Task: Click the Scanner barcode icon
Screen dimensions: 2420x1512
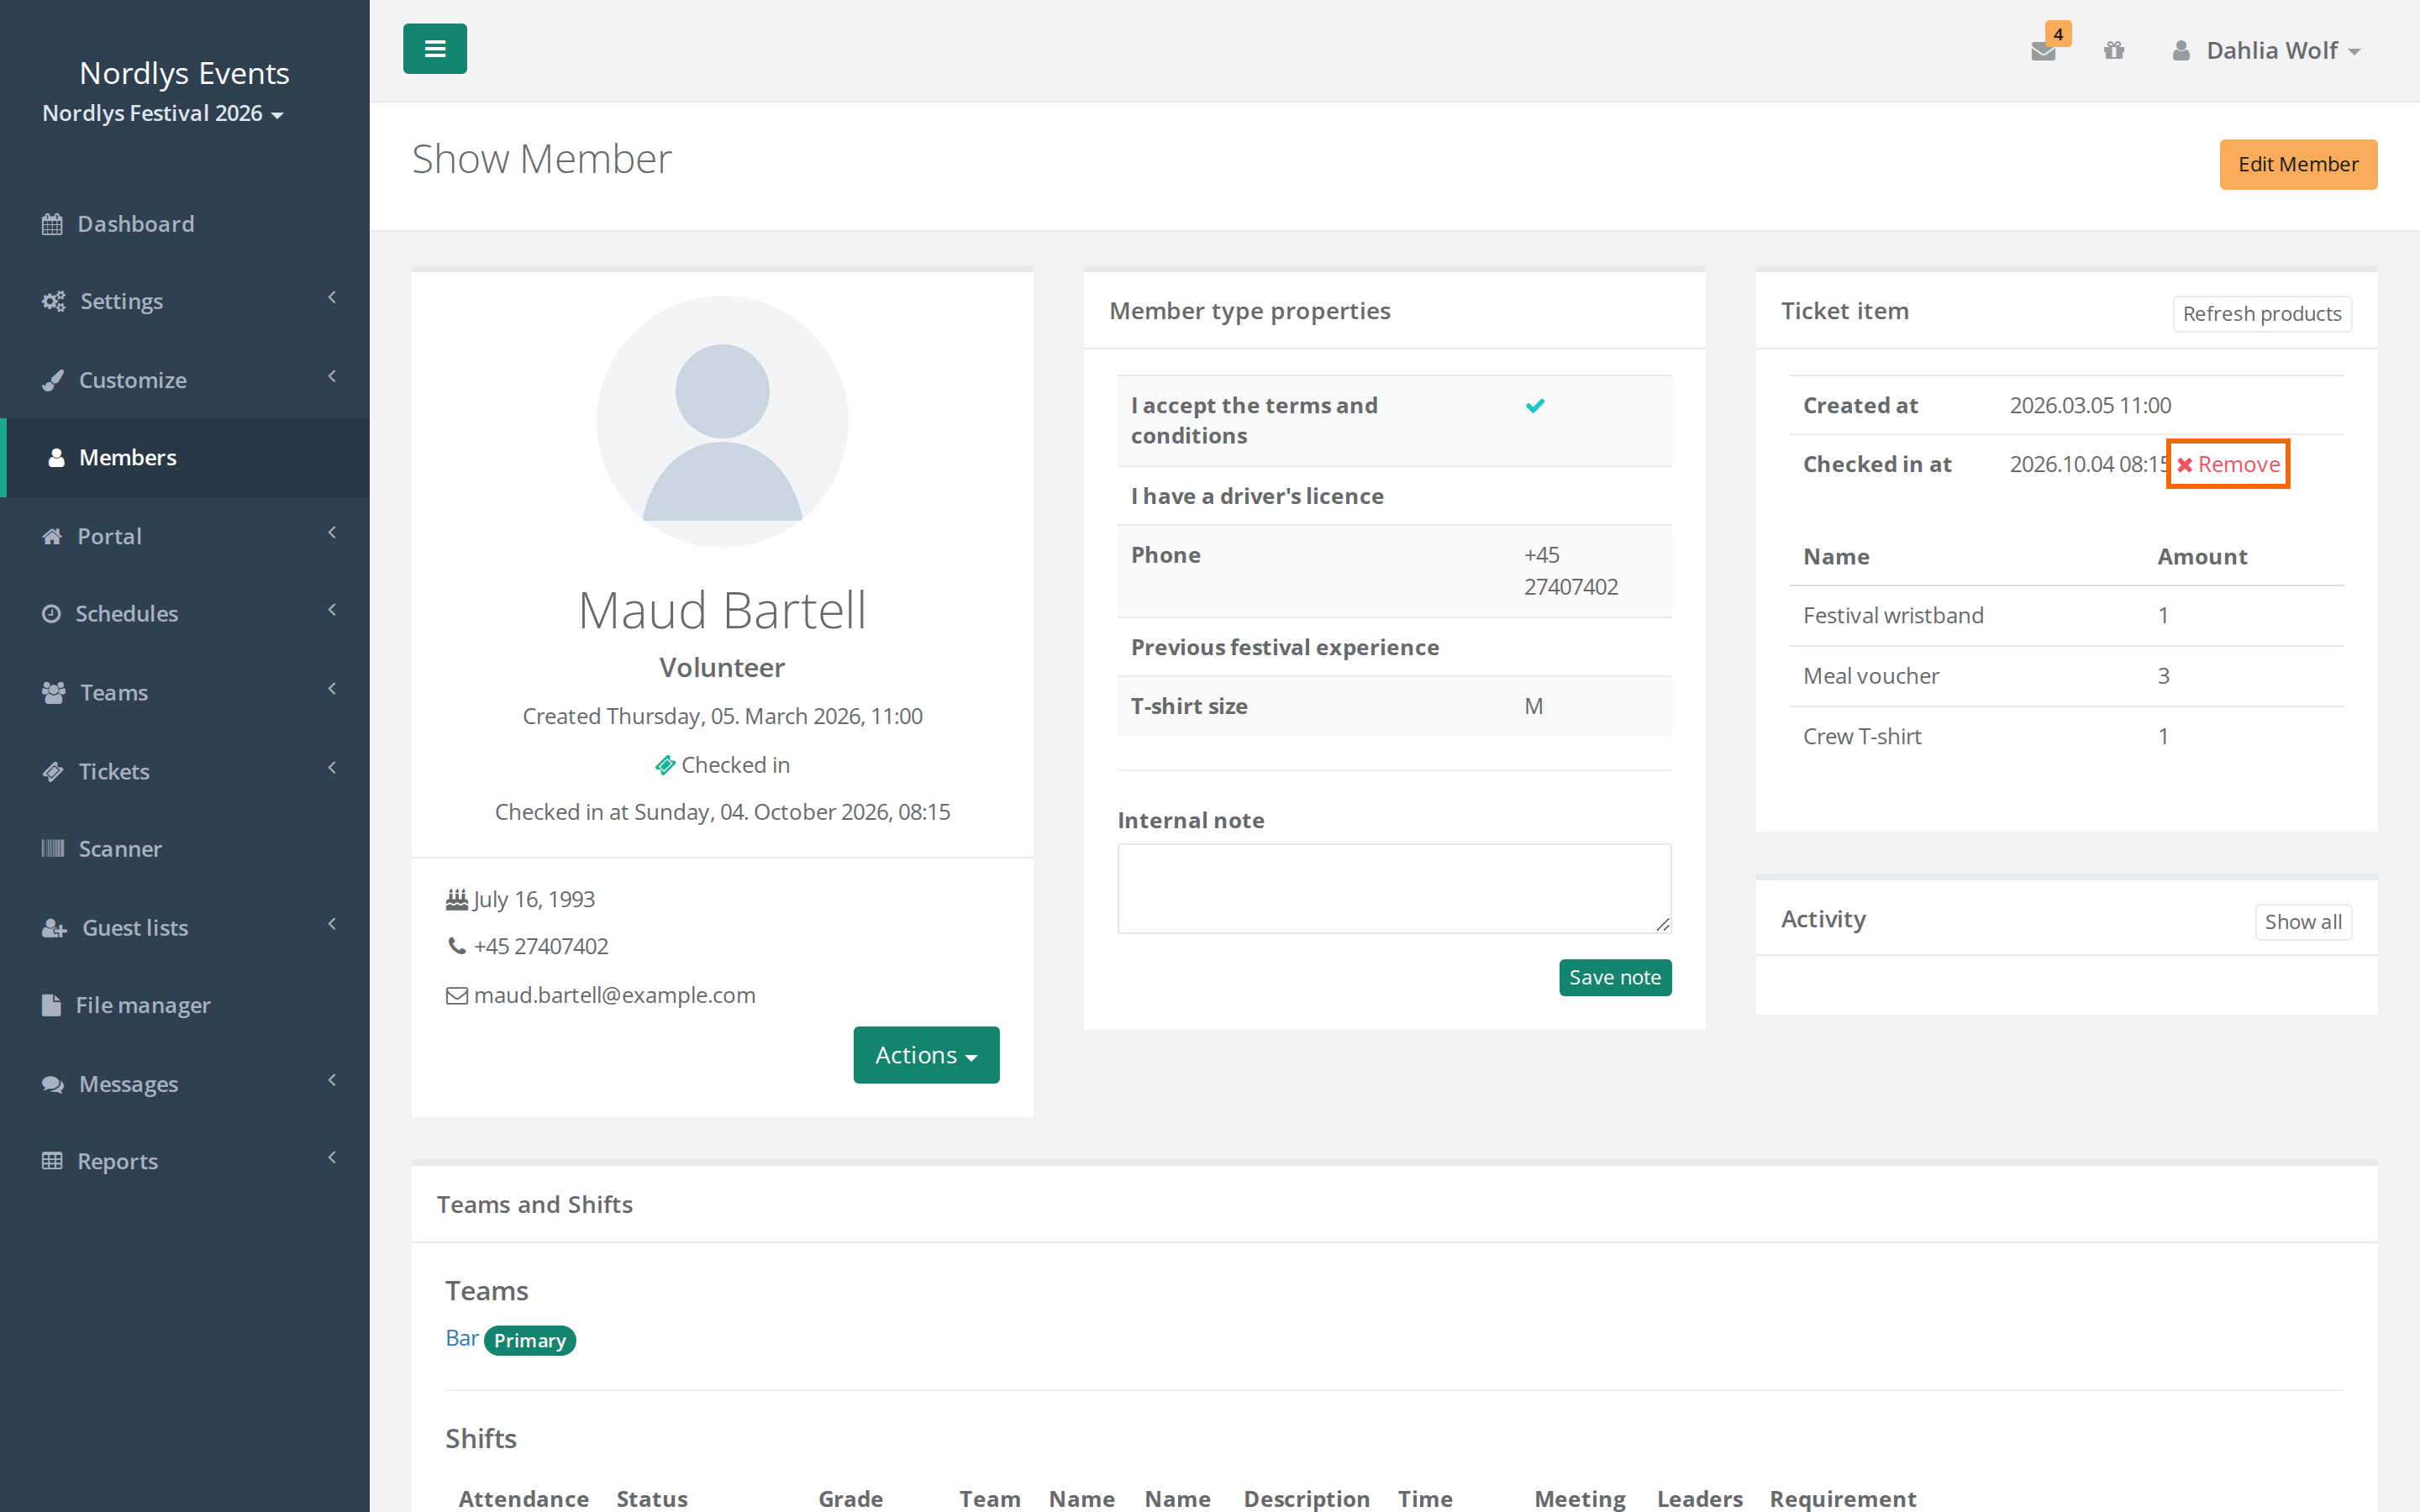Action: coord(53,849)
